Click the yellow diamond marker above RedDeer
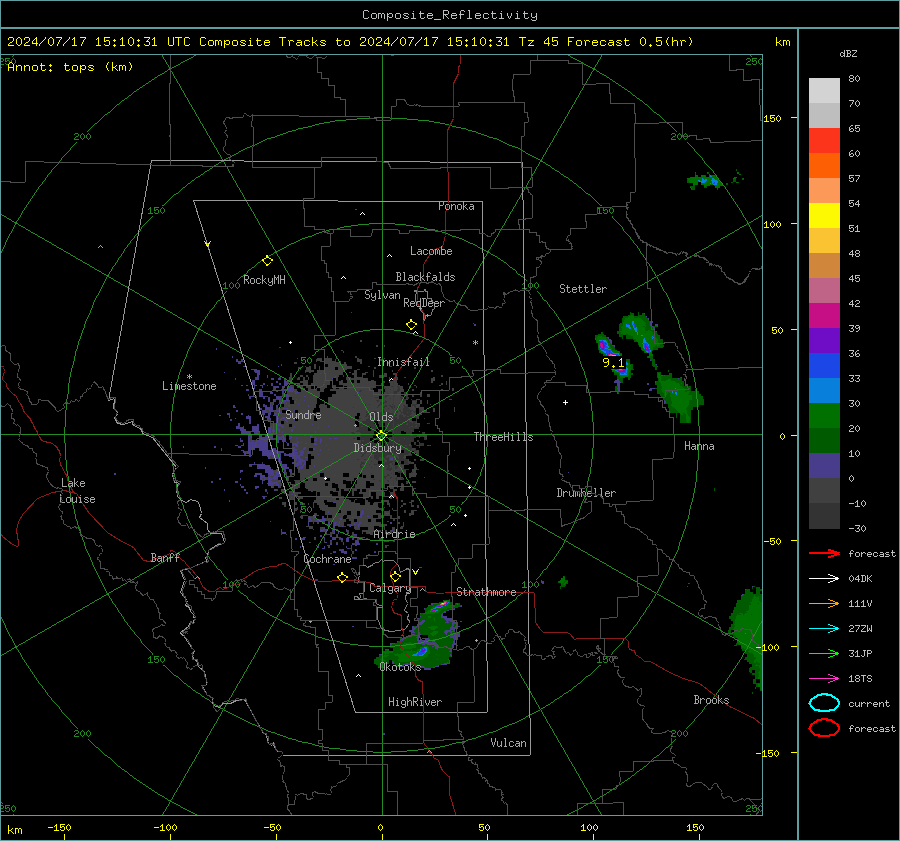Viewport: 900px width, 841px height. click(x=411, y=325)
